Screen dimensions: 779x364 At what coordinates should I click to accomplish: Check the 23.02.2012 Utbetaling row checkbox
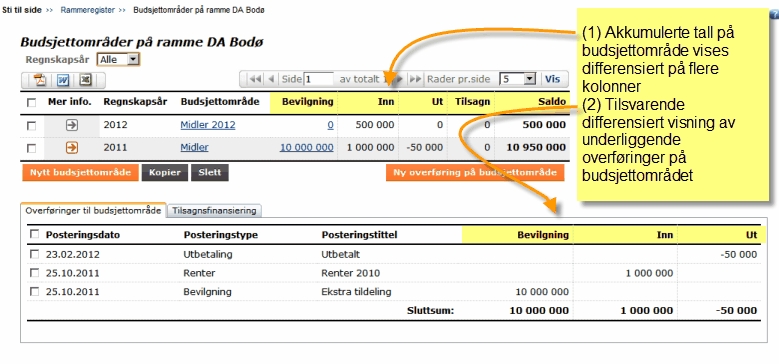click(34, 254)
